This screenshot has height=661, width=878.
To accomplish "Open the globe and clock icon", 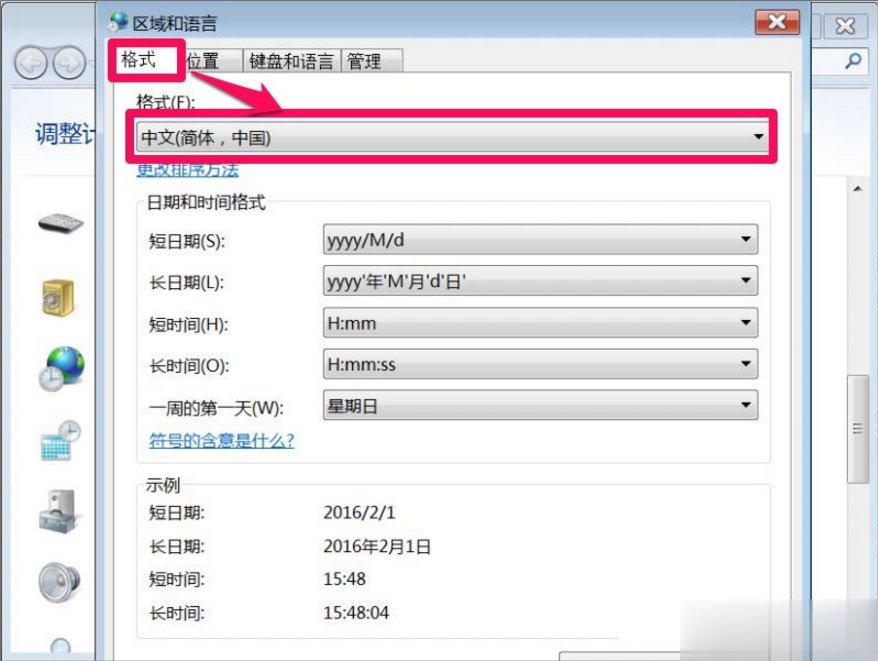I will [62, 368].
